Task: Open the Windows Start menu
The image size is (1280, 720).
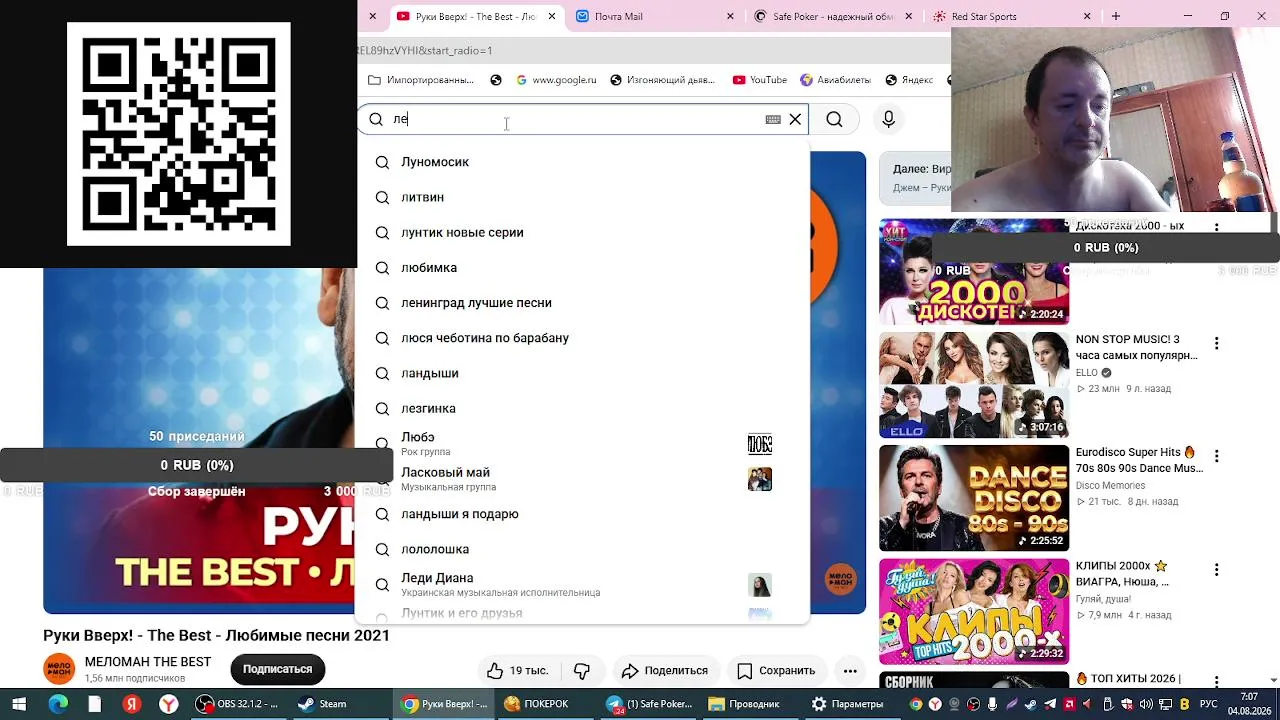Action: (19, 704)
